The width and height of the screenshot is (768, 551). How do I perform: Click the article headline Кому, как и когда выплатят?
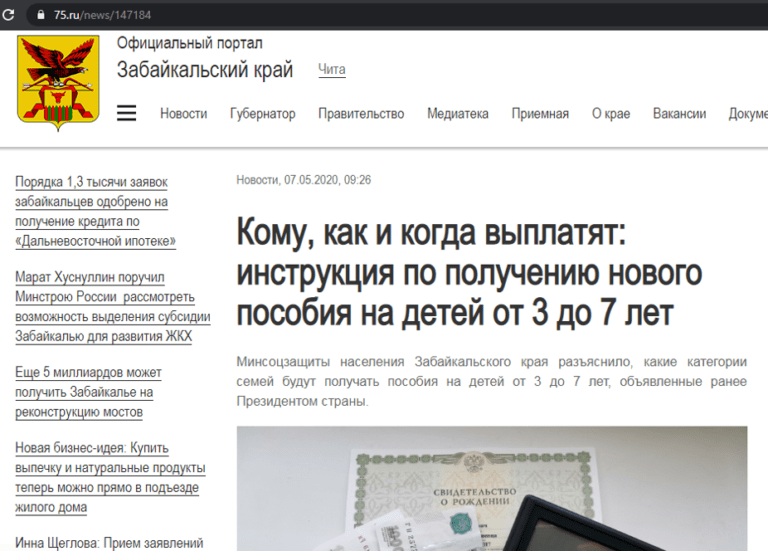coord(469,272)
